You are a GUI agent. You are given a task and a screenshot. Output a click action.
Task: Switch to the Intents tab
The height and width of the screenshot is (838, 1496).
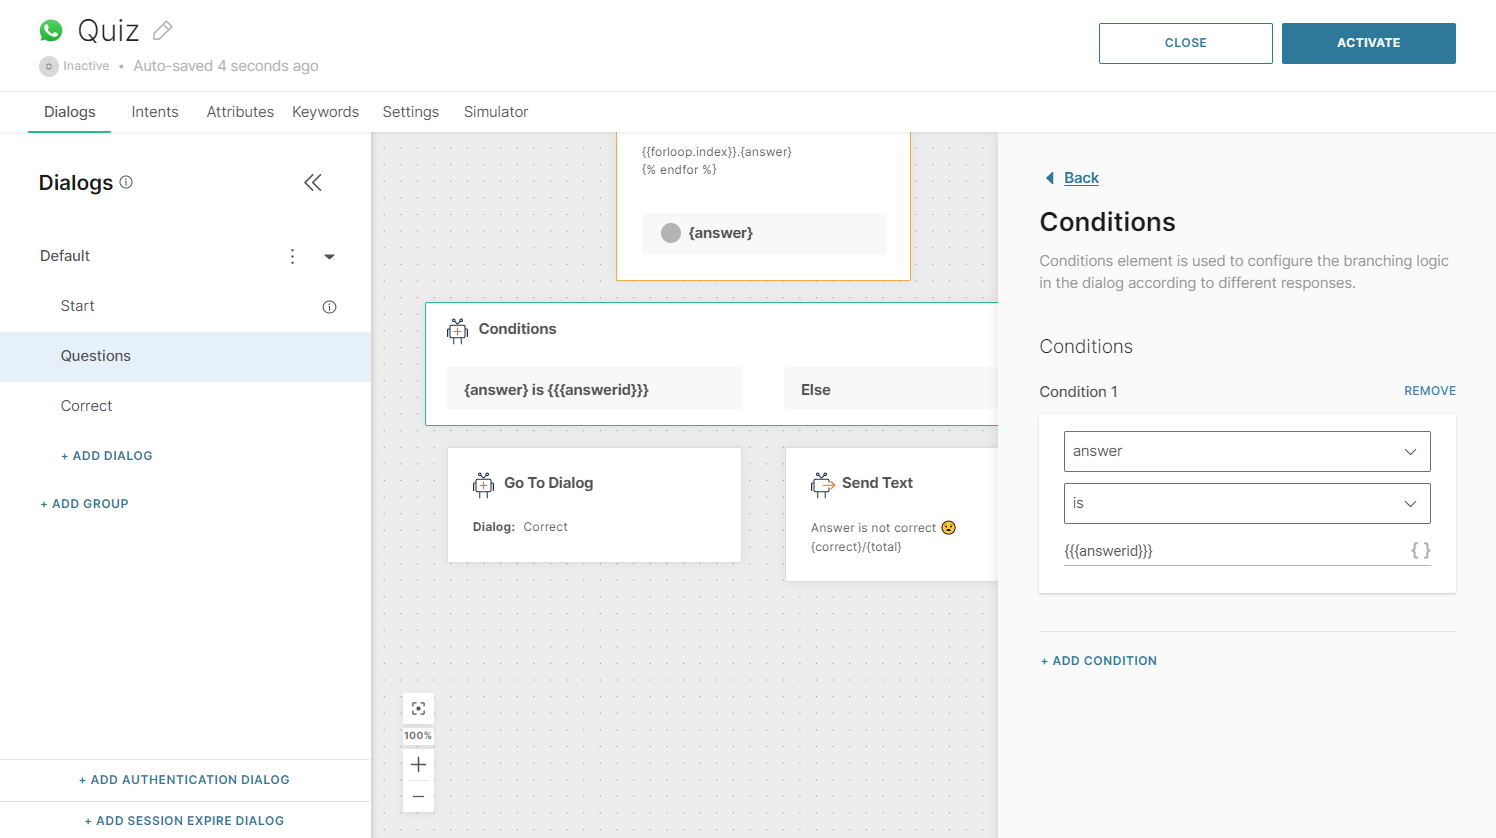(x=155, y=112)
